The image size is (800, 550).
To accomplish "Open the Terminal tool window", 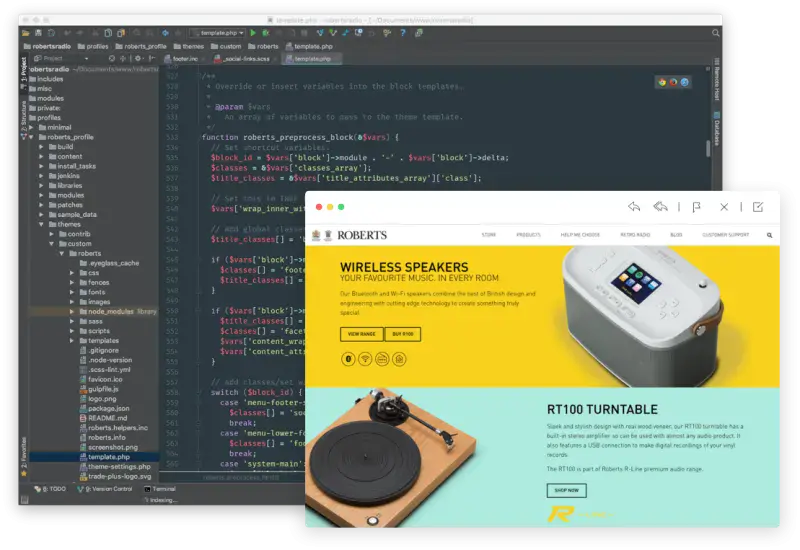I will 160,489.
